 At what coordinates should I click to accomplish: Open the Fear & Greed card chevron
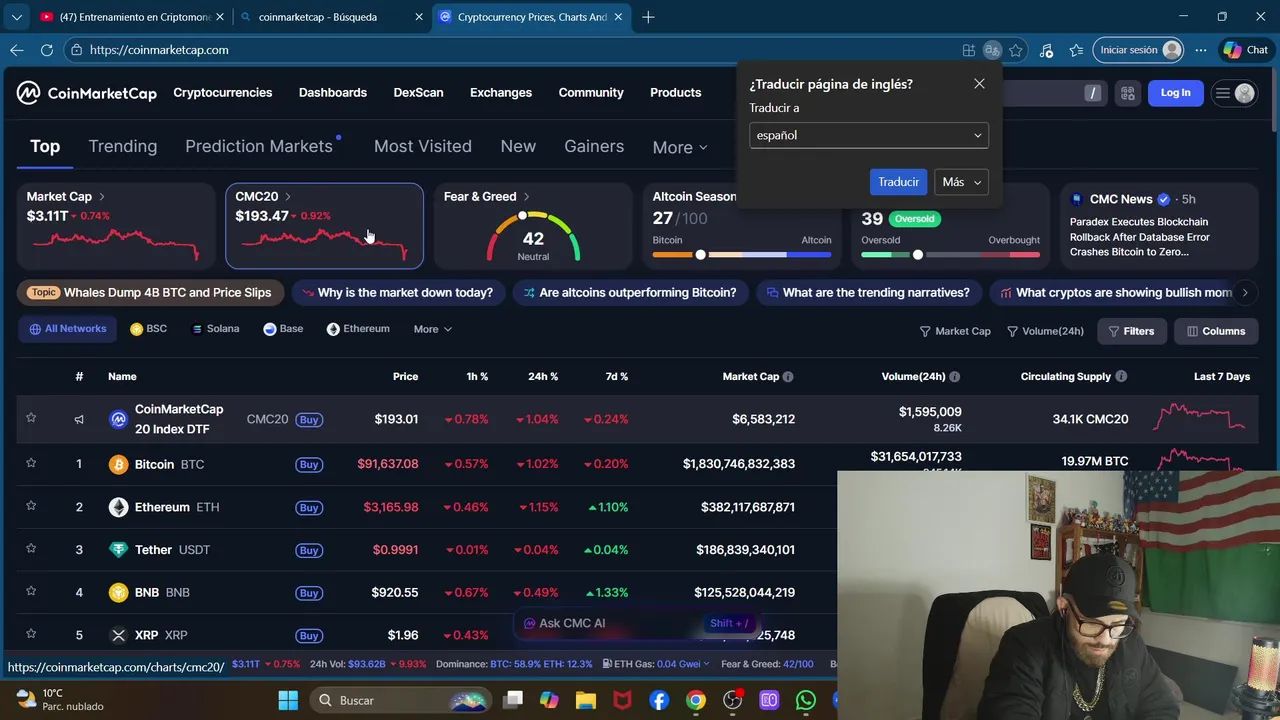(527, 197)
